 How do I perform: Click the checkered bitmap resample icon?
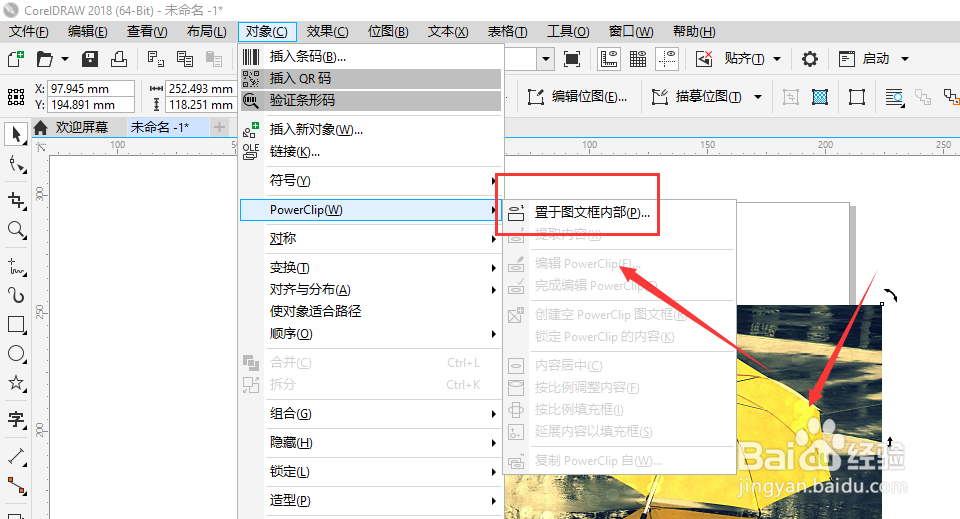tap(820, 97)
